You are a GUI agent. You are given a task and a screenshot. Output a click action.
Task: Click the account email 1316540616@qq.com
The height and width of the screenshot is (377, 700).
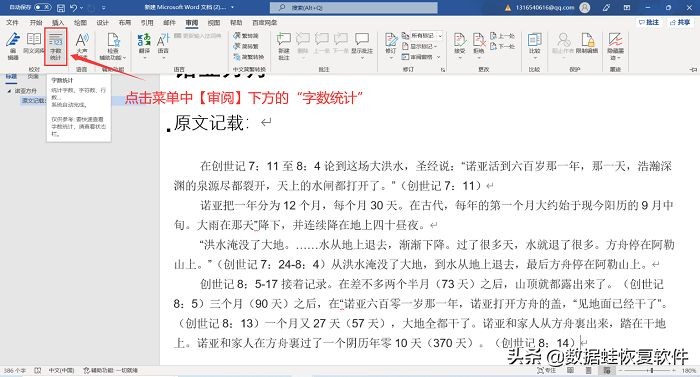545,8
